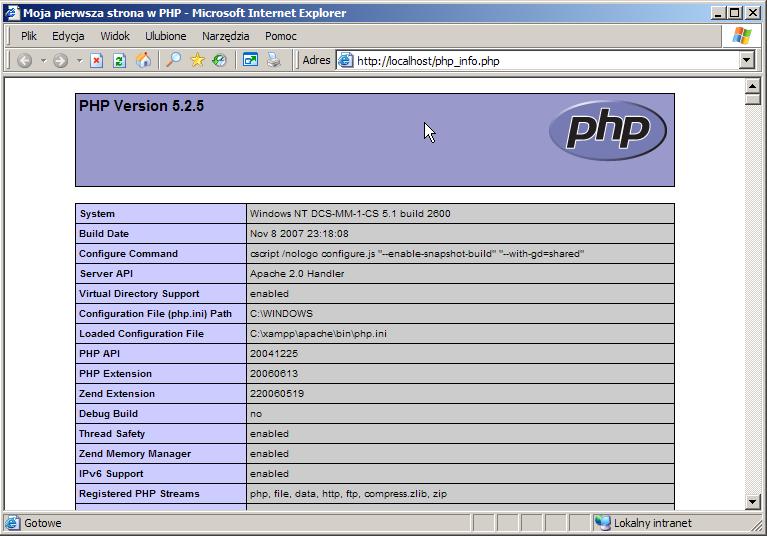The height and width of the screenshot is (536, 767).
Task: Minimize the Internet Explorer window
Action: tap(718, 13)
